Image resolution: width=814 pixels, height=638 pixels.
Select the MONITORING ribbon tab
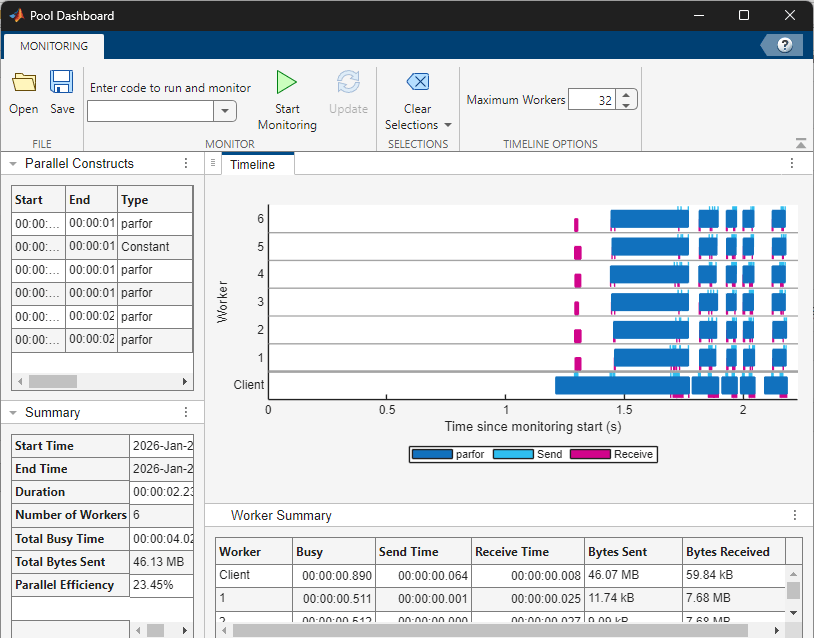click(x=54, y=46)
